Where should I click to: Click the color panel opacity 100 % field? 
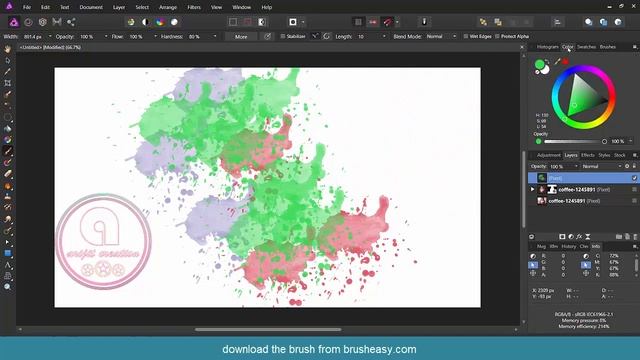tap(618, 141)
